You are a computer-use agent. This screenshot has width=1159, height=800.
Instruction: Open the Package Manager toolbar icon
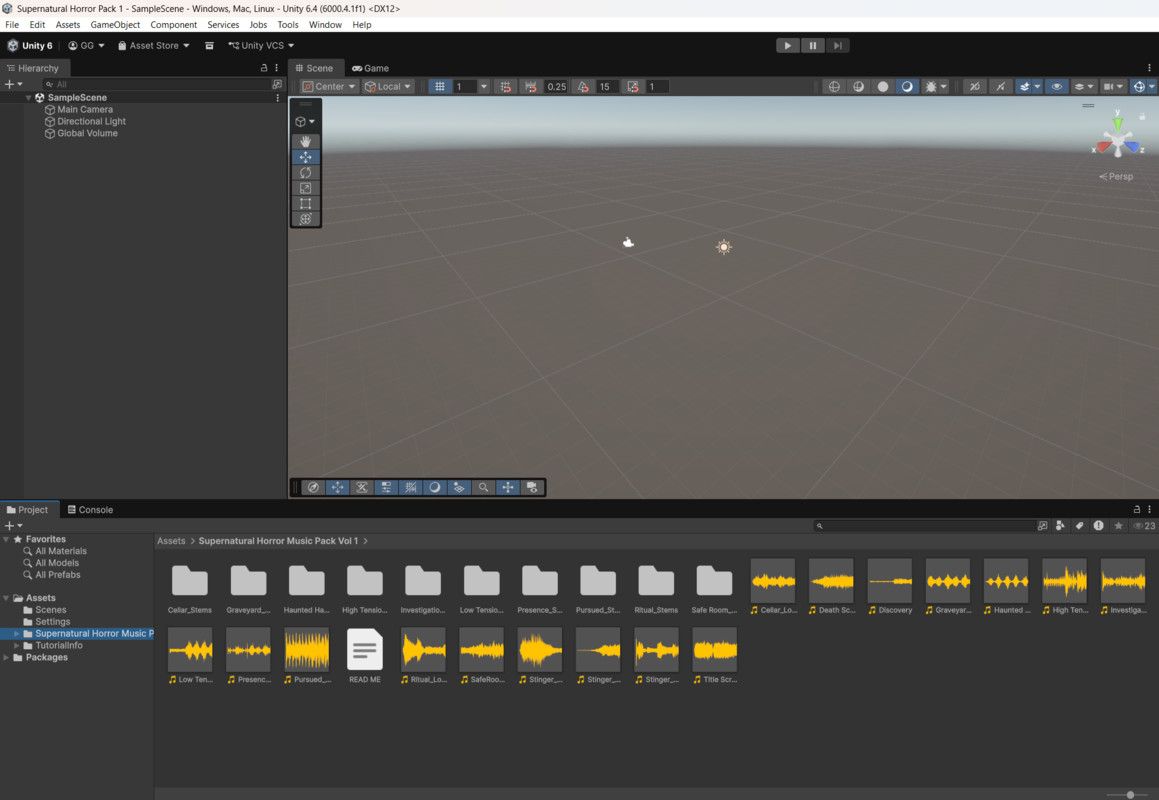click(209, 45)
